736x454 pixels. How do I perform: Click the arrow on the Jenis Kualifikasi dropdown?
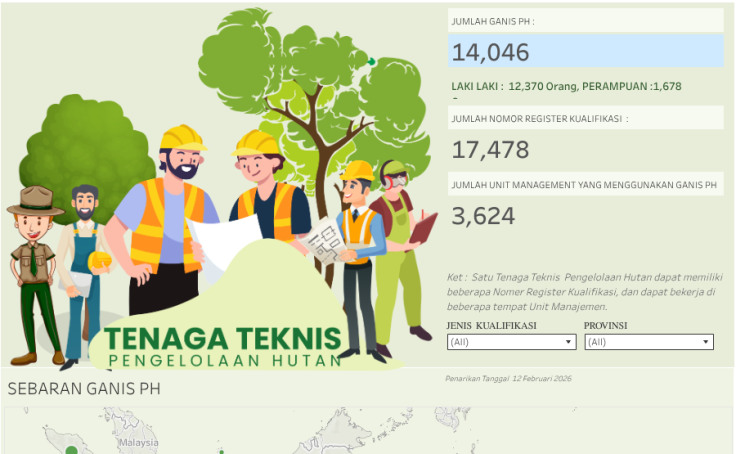(569, 342)
